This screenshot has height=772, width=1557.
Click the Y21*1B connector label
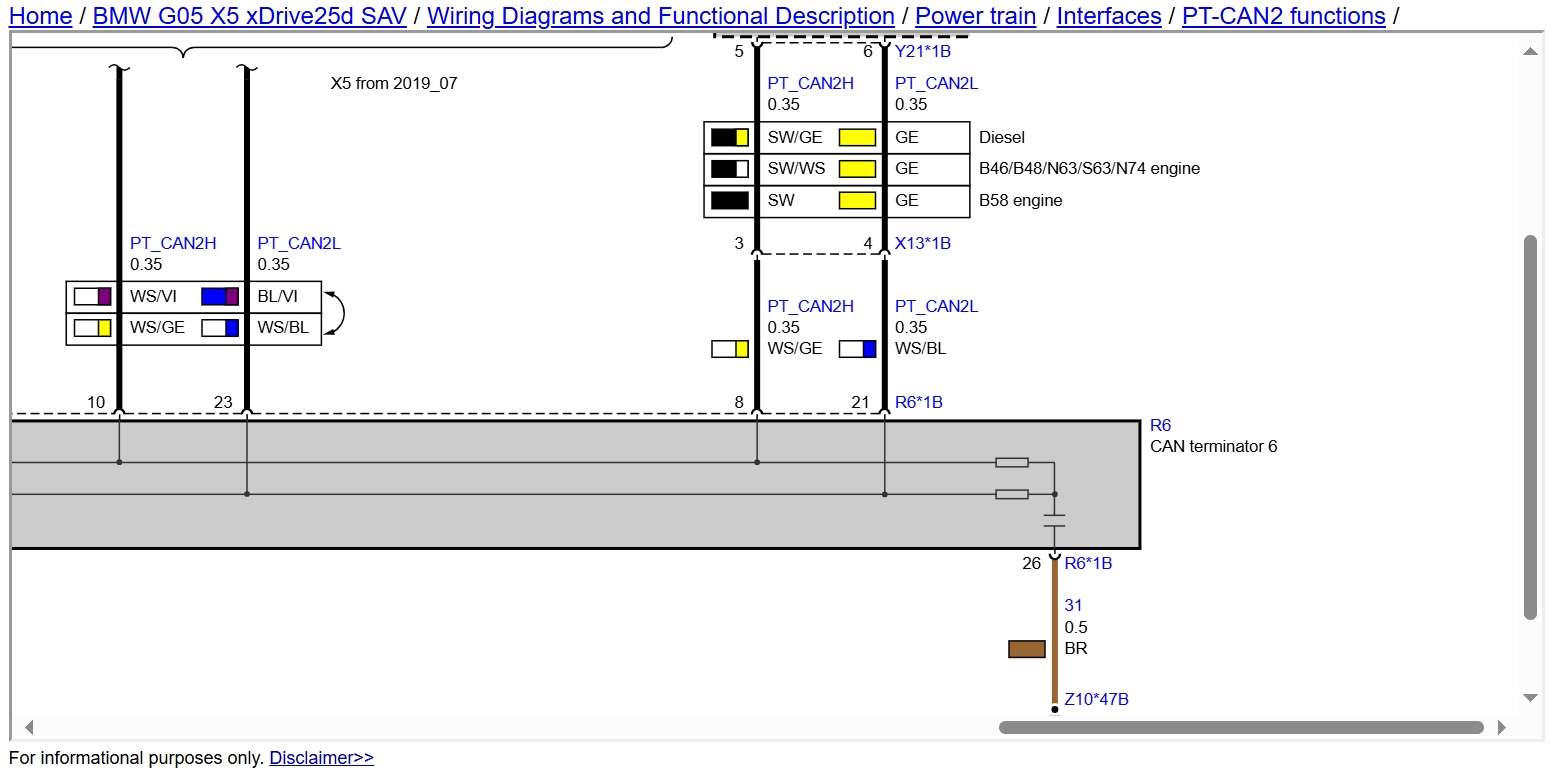point(923,51)
